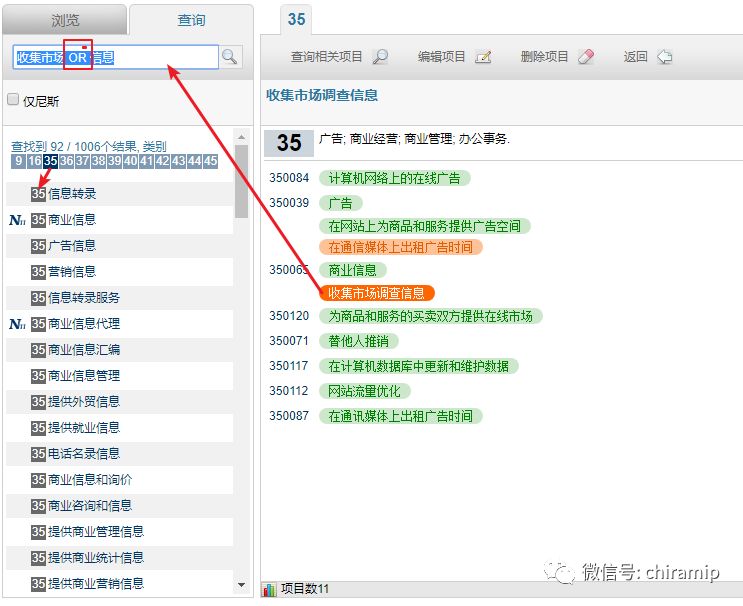Filter results by class 42
The width and height of the screenshot is (743, 606).
(163, 161)
